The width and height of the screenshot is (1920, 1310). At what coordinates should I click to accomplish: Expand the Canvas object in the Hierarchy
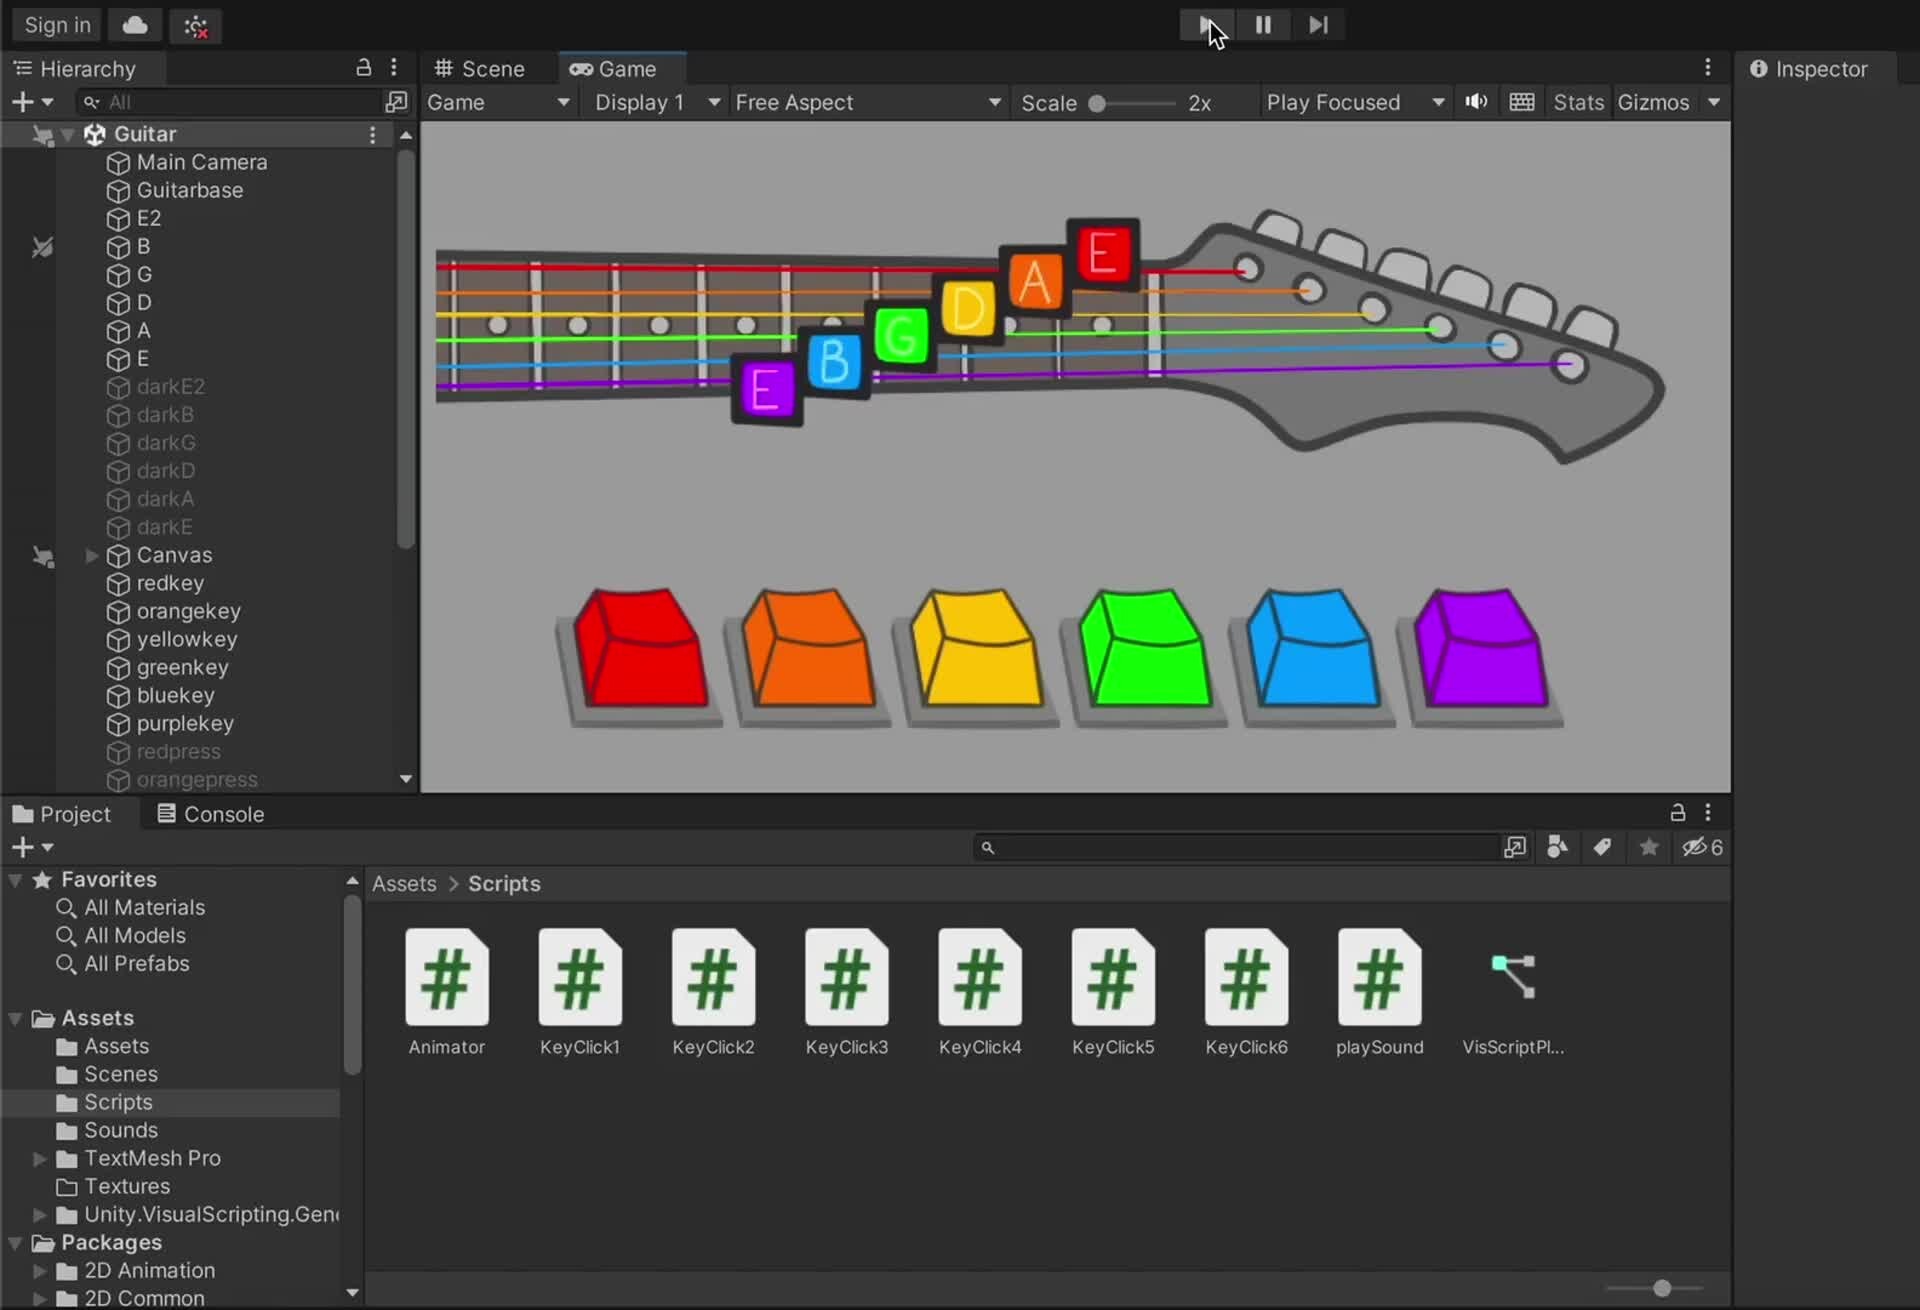(x=92, y=555)
